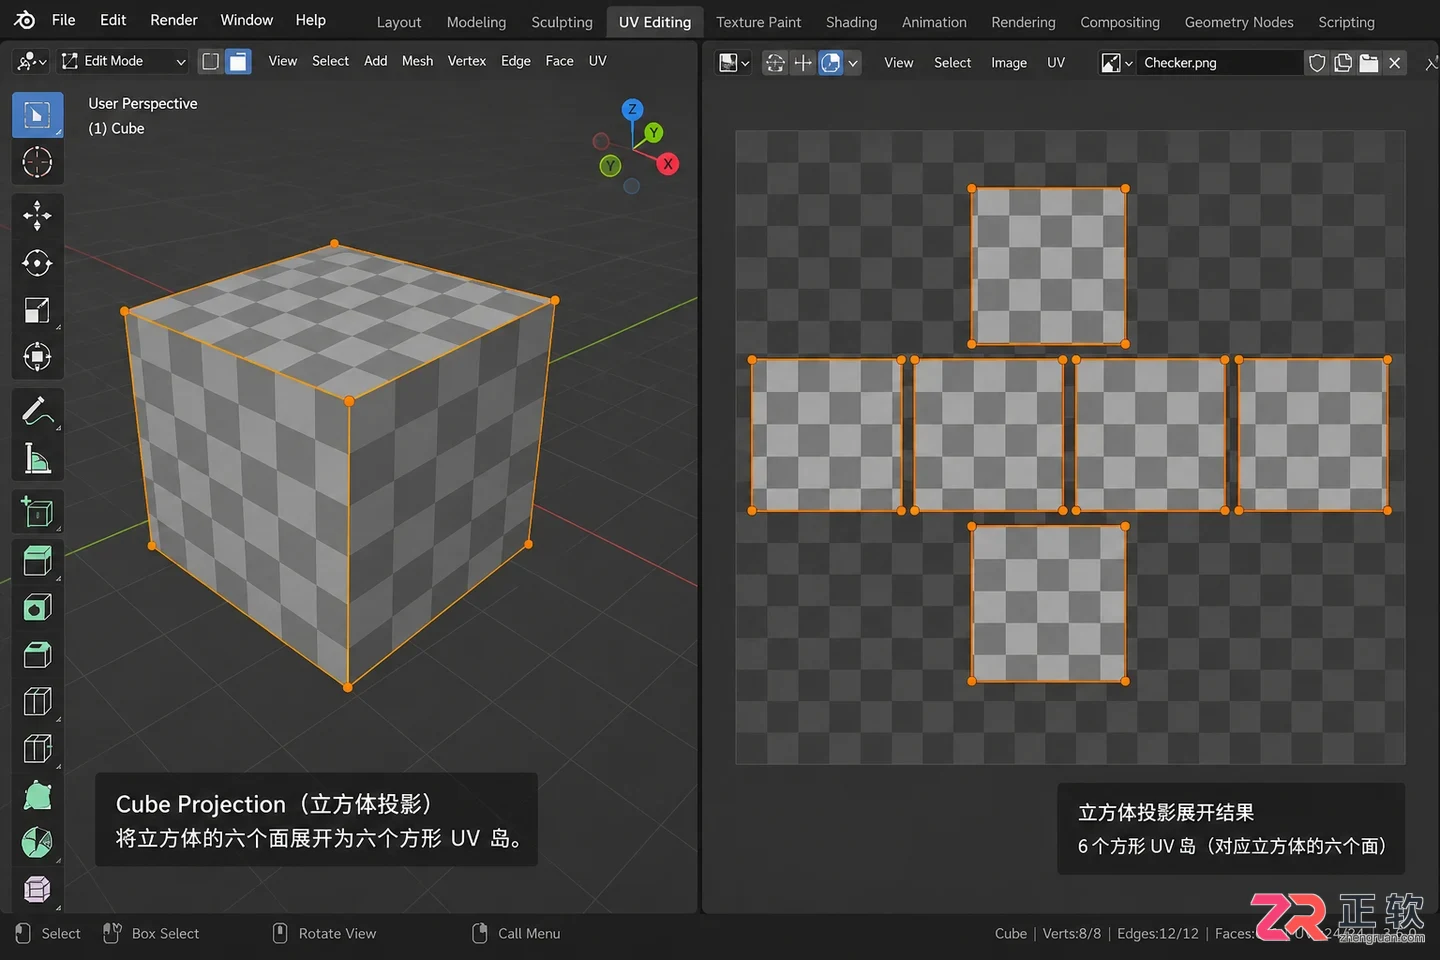The width and height of the screenshot is (1440, 960).
Task: Select the Inset Faces tool
Action: coord(37,607)
